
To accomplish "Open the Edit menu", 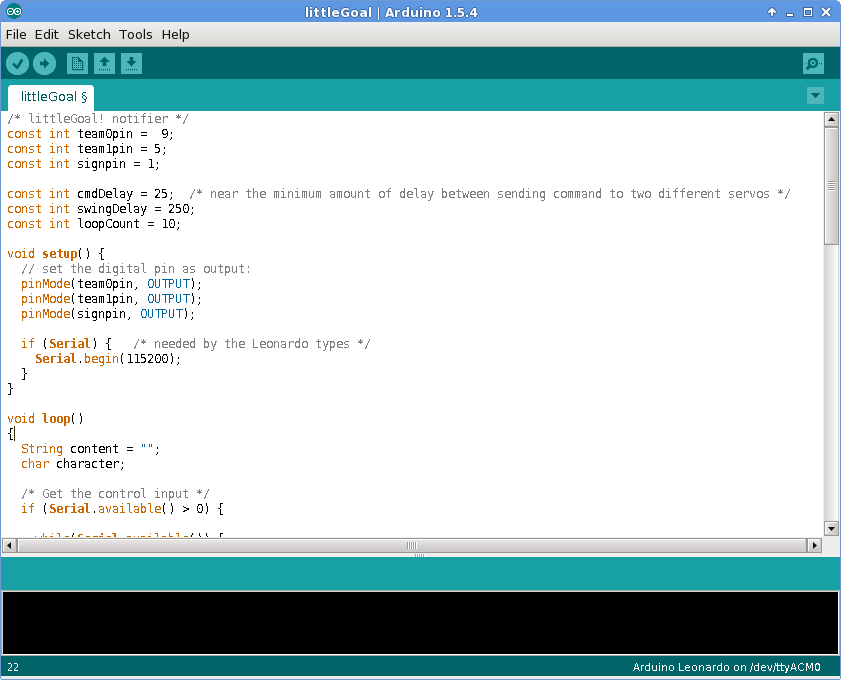I will click(x=47, y=34).
